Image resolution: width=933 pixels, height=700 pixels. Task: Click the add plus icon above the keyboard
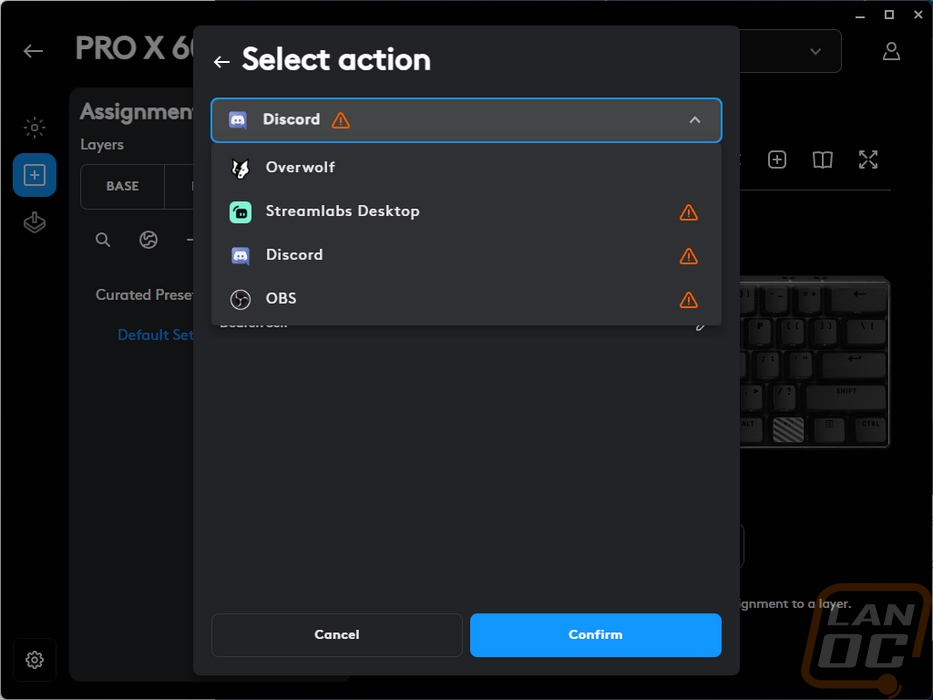pos(777,160)
